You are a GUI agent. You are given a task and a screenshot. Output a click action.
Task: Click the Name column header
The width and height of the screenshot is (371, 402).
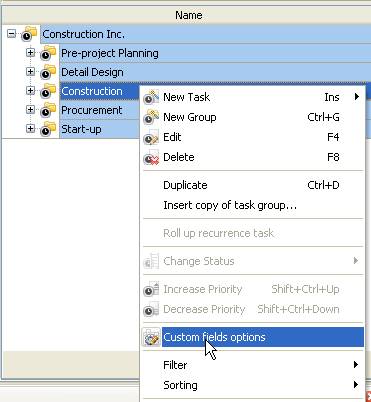[x=187, y=15]
